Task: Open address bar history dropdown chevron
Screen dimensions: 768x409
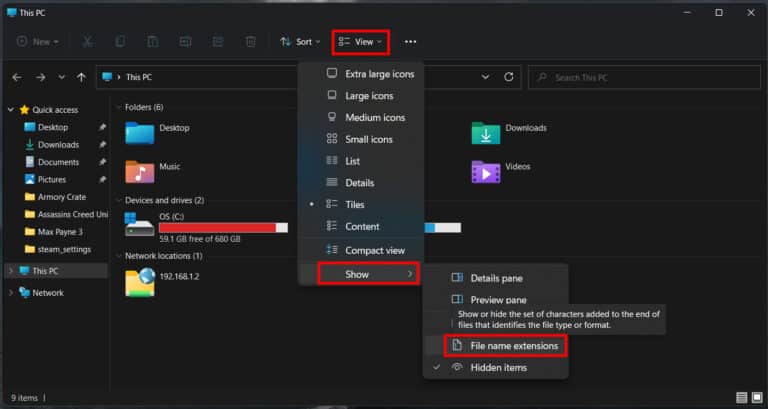Action: [485, 77]
